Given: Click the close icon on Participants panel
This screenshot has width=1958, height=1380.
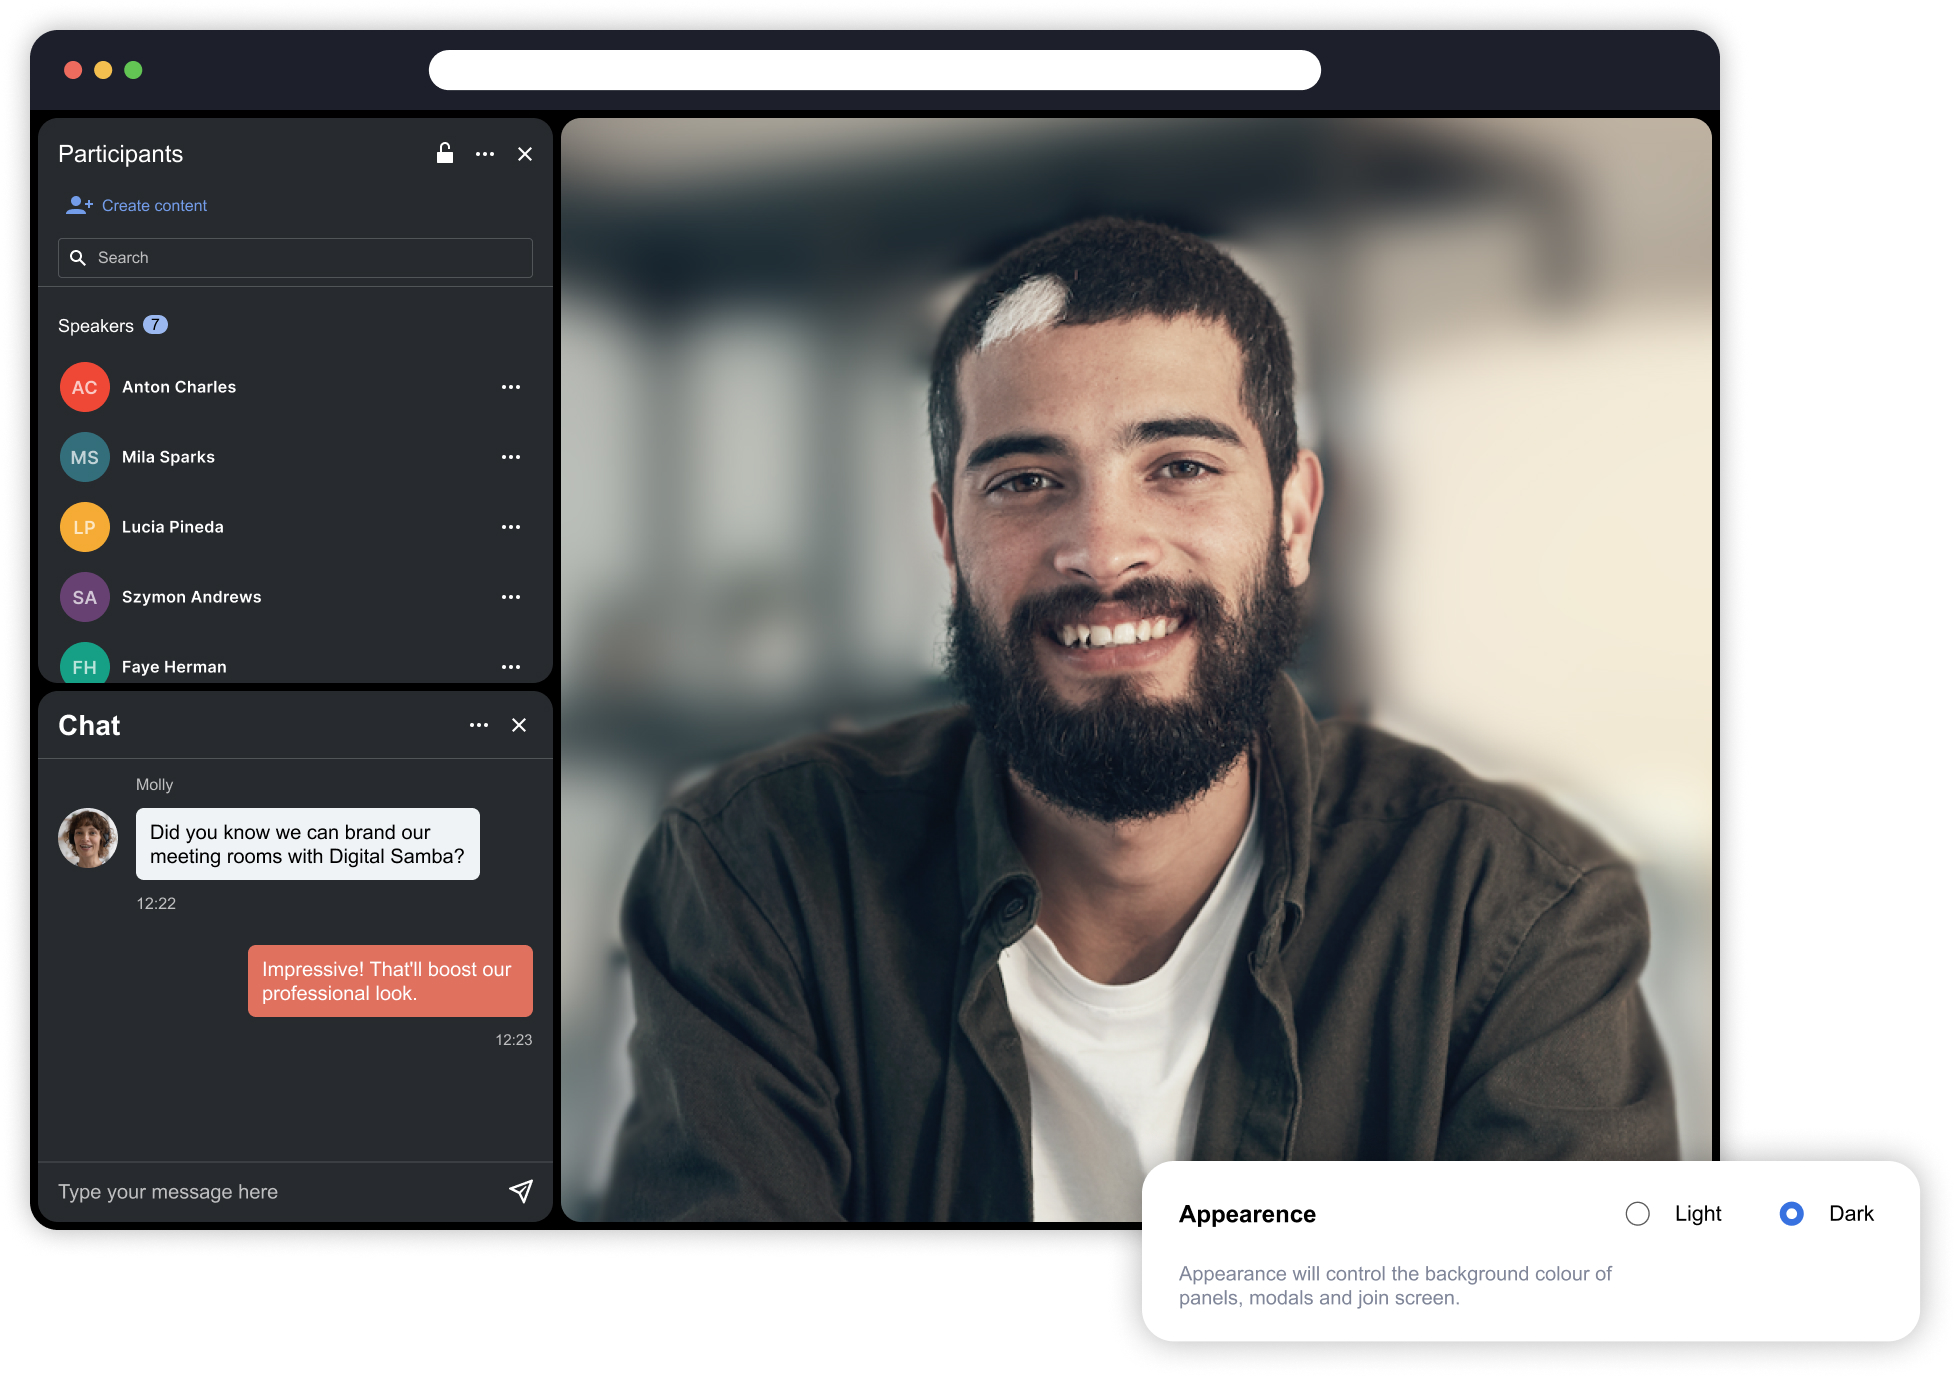Looking at the screenshot, I should [x=524, y=154].
